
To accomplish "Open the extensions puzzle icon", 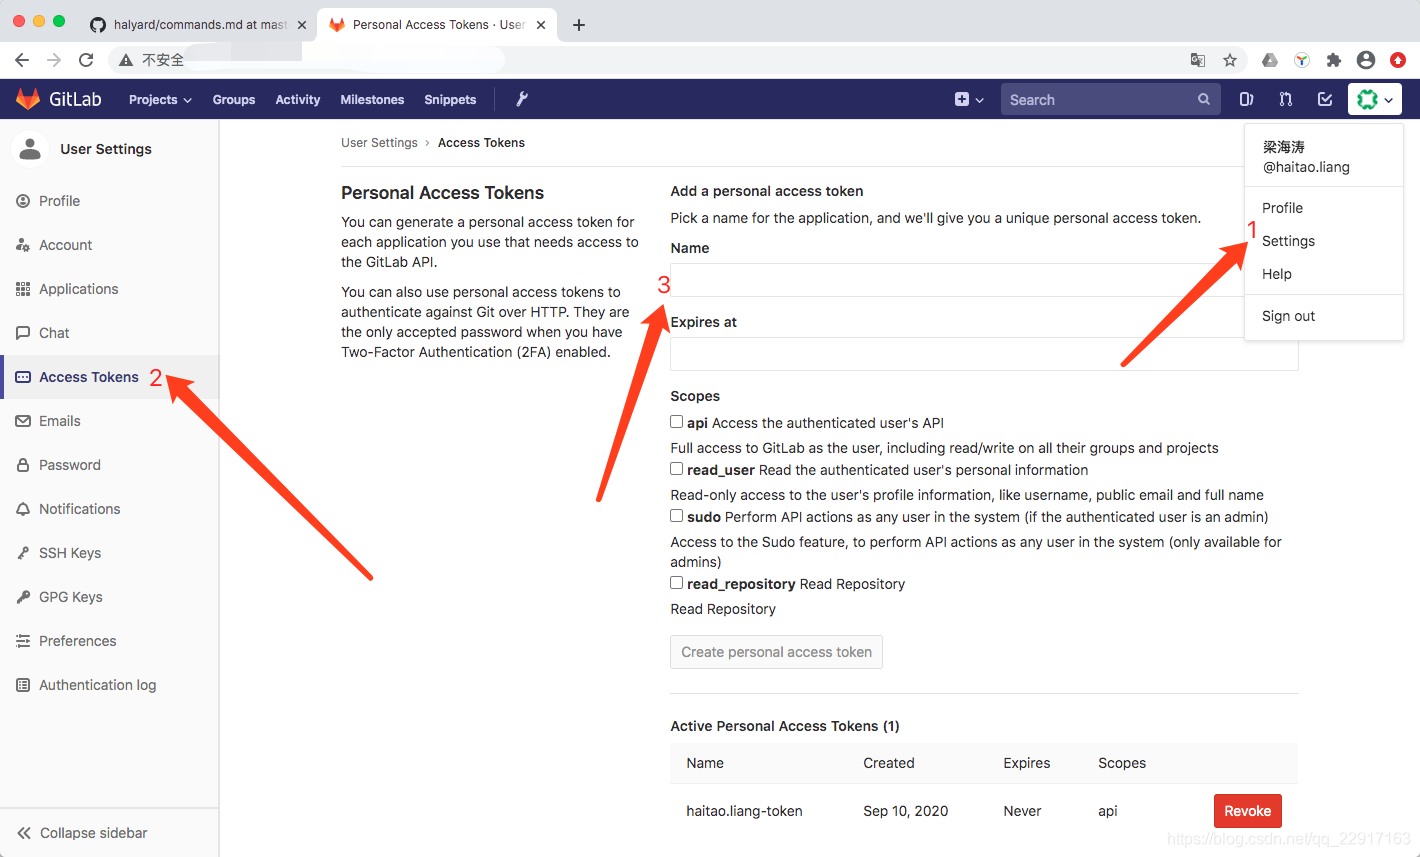I will pos(1334,60).
